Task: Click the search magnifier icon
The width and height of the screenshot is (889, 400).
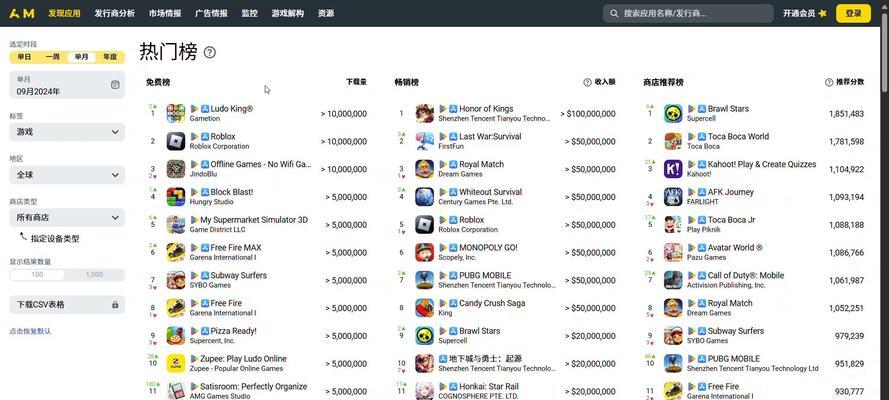Action: (x=614, y=13)
